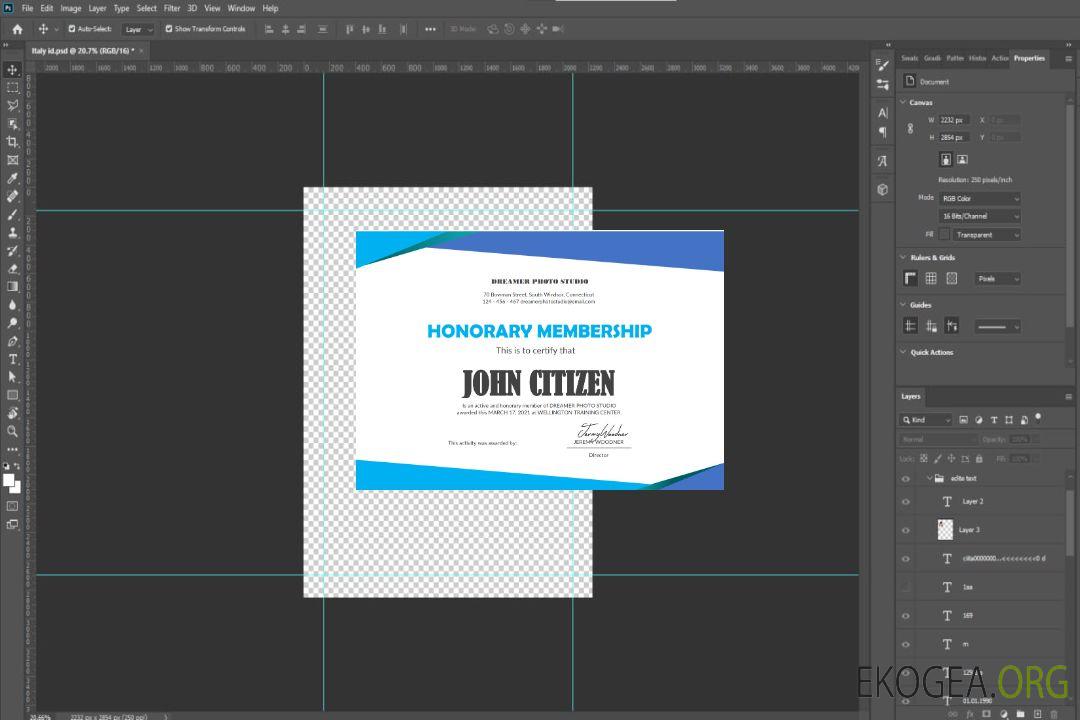Collapse the 'edite text' layer group
This screenshot has height=720, width=1080.
coord(929,479)
